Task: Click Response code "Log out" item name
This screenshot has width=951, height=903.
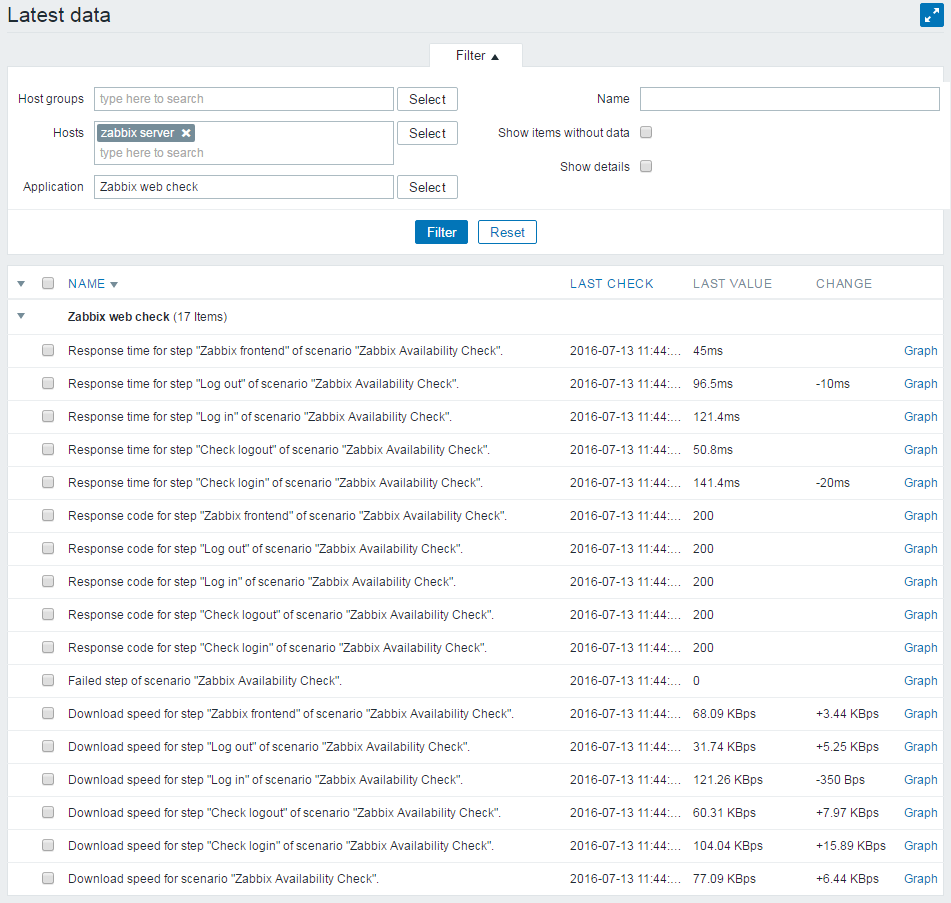Action: [x=265, y=549]
